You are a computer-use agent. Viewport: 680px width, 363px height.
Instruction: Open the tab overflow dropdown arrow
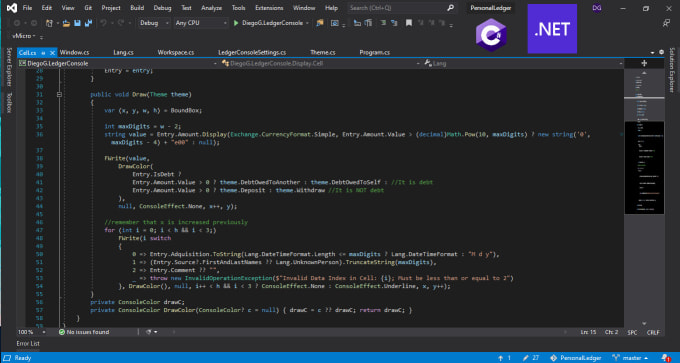tap(652, 52)
